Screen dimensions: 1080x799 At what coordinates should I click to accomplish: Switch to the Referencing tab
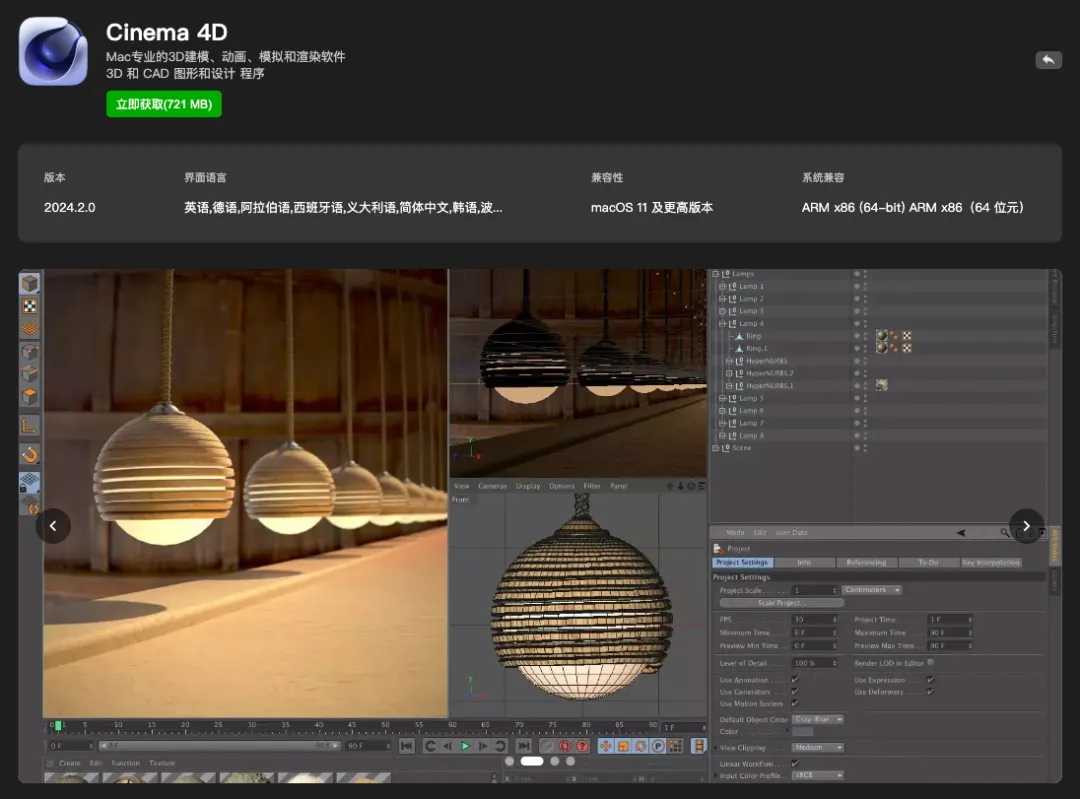click(x=866, y=563)
